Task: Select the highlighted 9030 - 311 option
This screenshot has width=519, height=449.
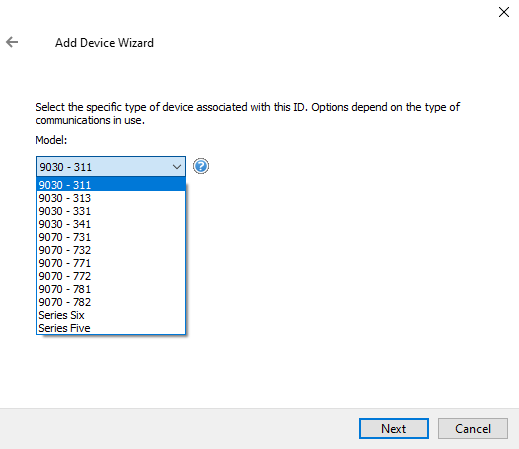Action: 111,185
